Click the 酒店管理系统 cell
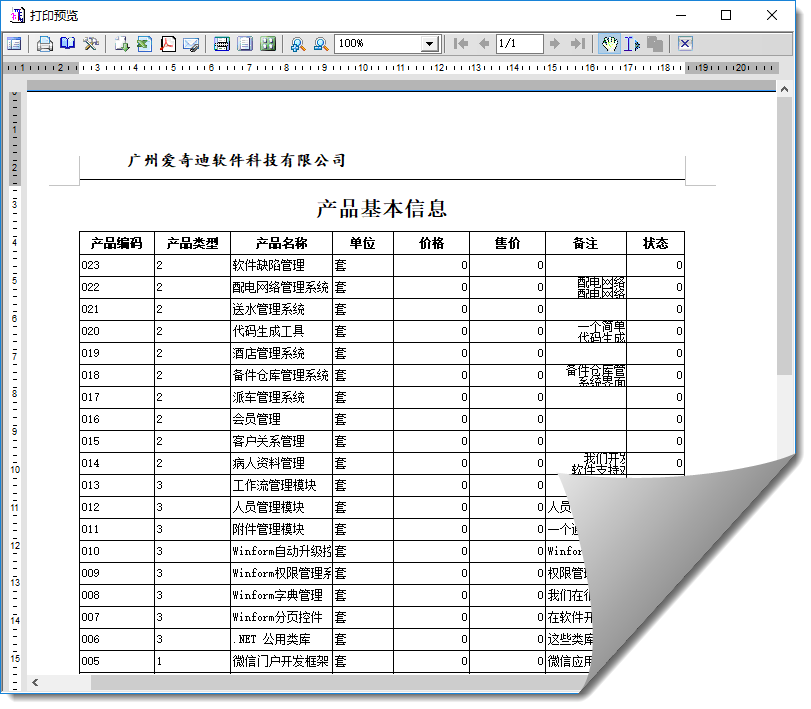 click(x=281, y=353)
